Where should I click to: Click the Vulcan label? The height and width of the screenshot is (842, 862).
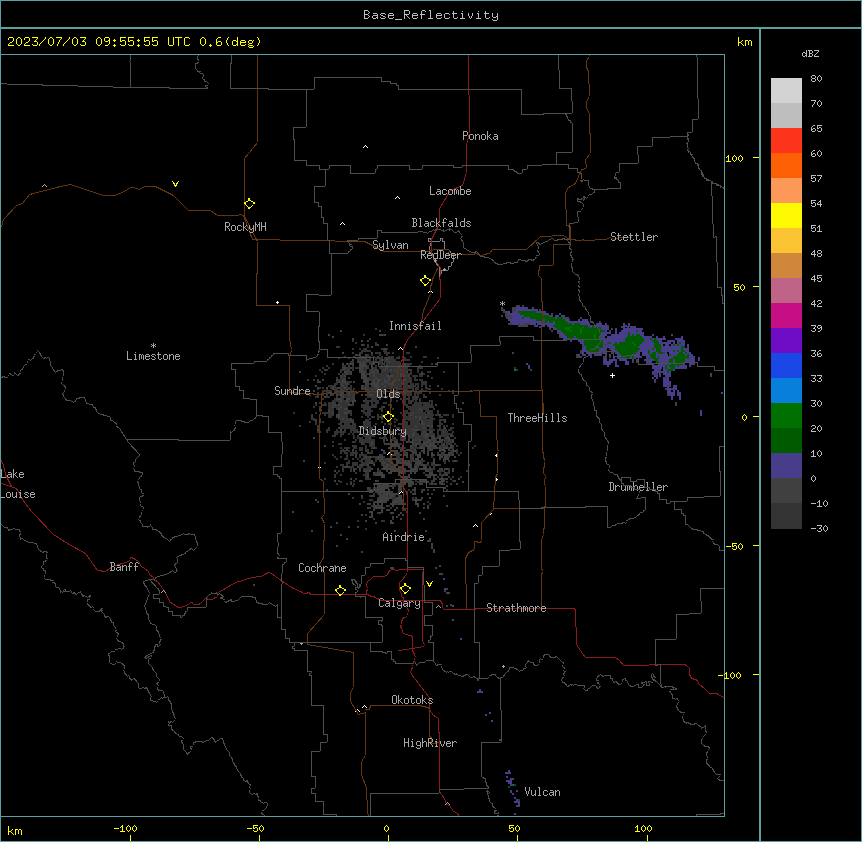[543, 792]
